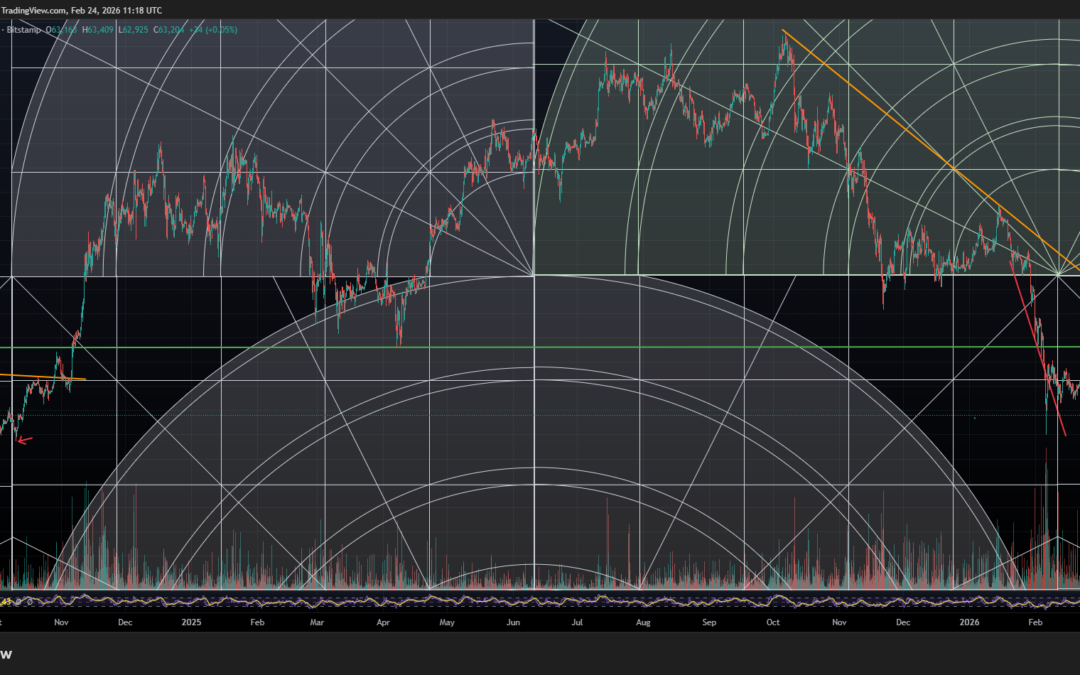Click the high value H63,409
This screenshot has height=675, width=1080.
tap(98, 30)
